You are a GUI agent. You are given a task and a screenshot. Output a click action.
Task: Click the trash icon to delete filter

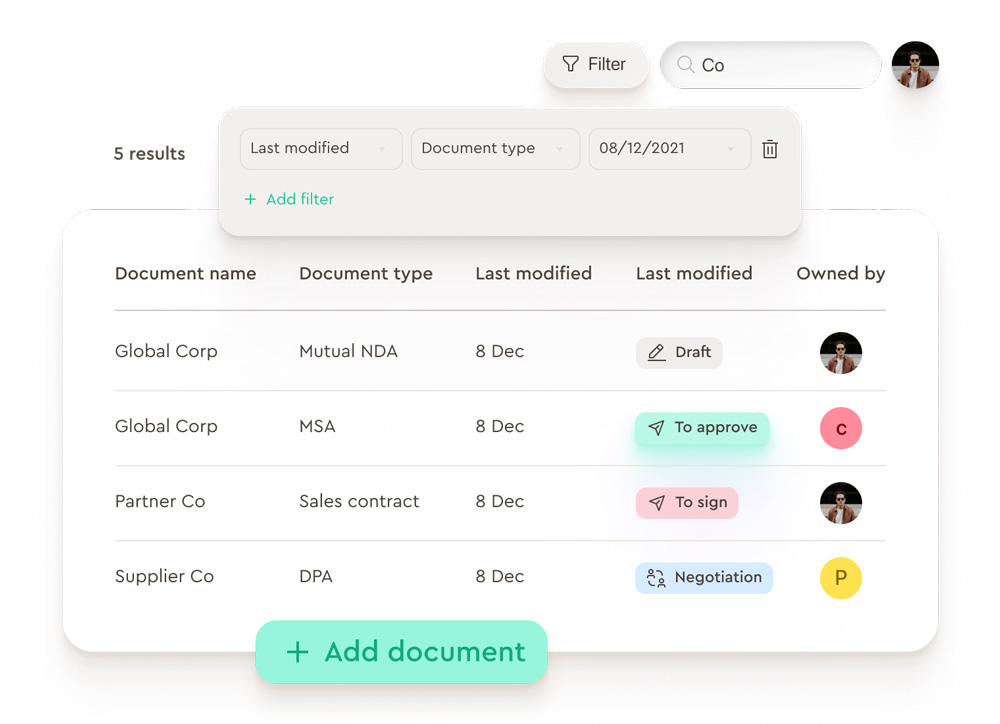tap(770, 149)
